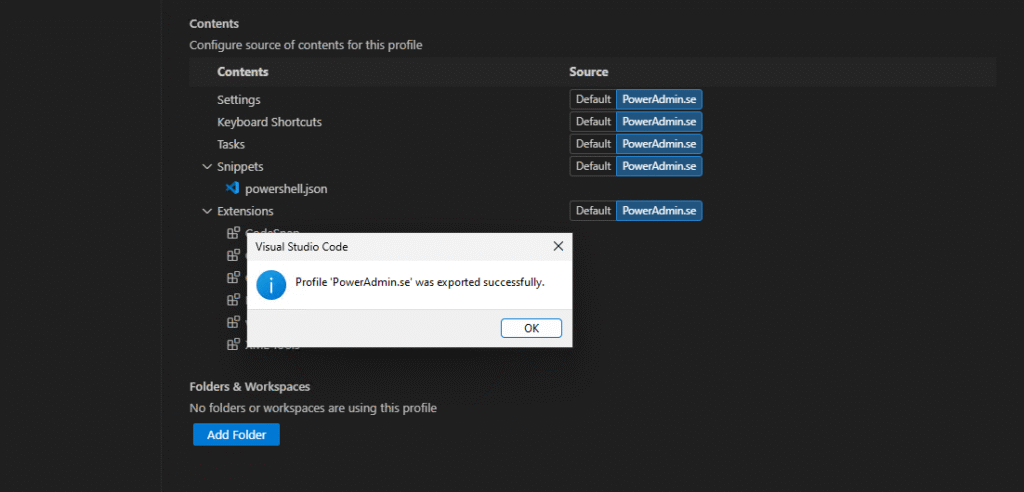This screenshot has width=1024, height=492.
Task: Set Keyboard Shortcuts source to Default
Action: pos(593,122)
